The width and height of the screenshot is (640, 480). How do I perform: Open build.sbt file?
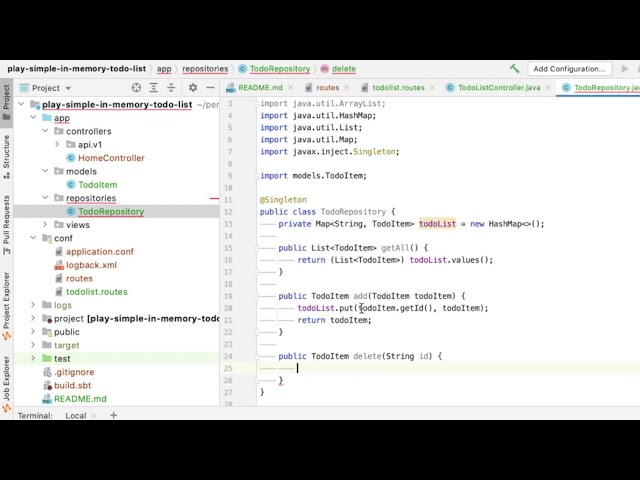coord(73,385)
